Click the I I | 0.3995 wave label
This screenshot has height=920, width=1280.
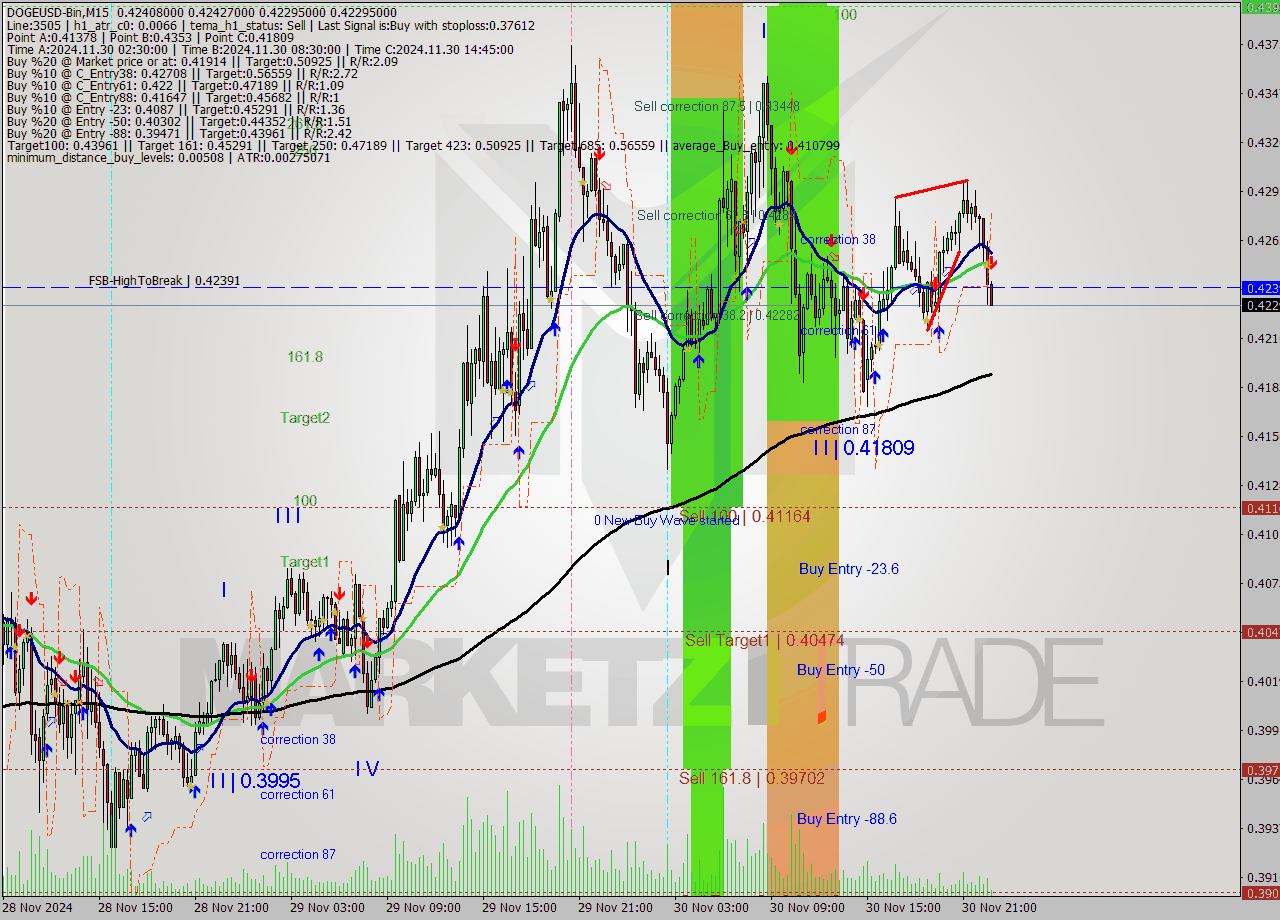(254, 780)
